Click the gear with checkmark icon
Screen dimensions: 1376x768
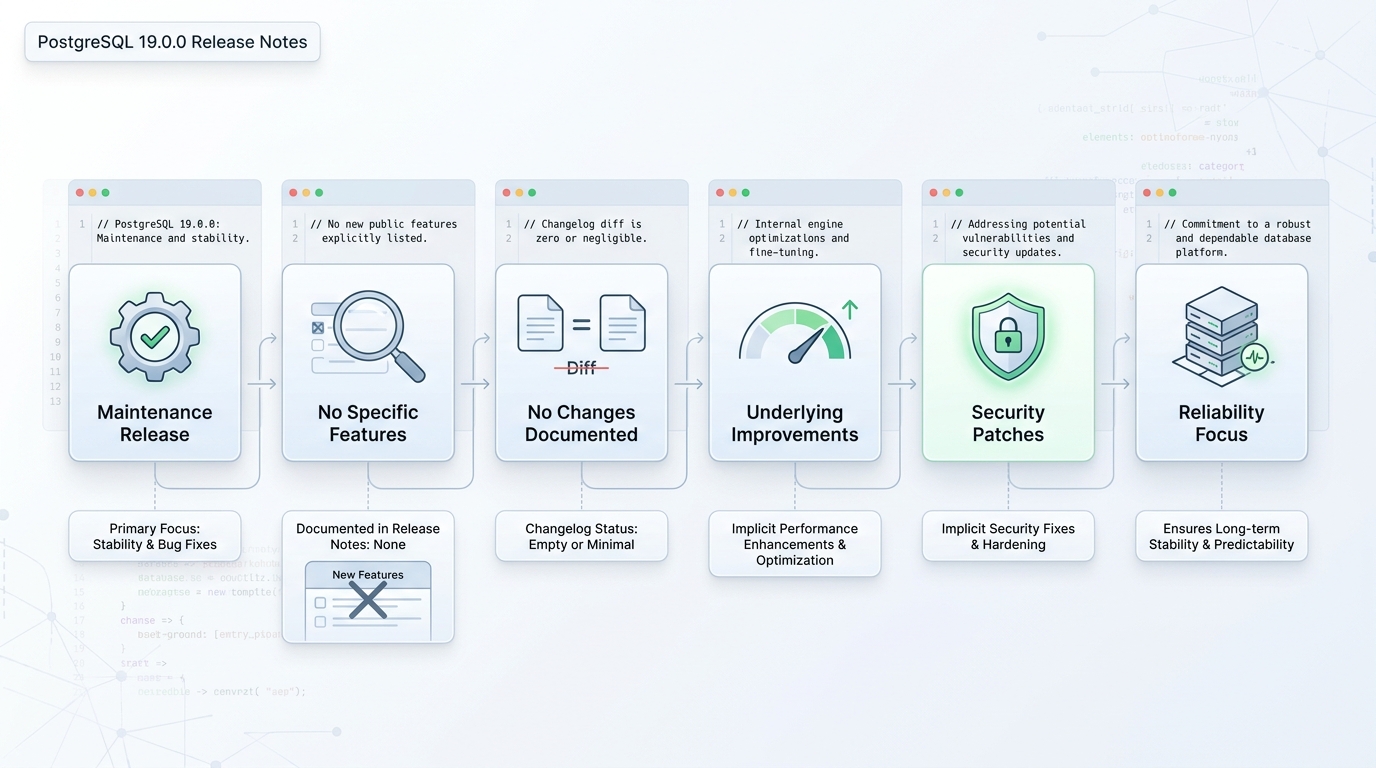pyautogui.click(x=155, y=337)
